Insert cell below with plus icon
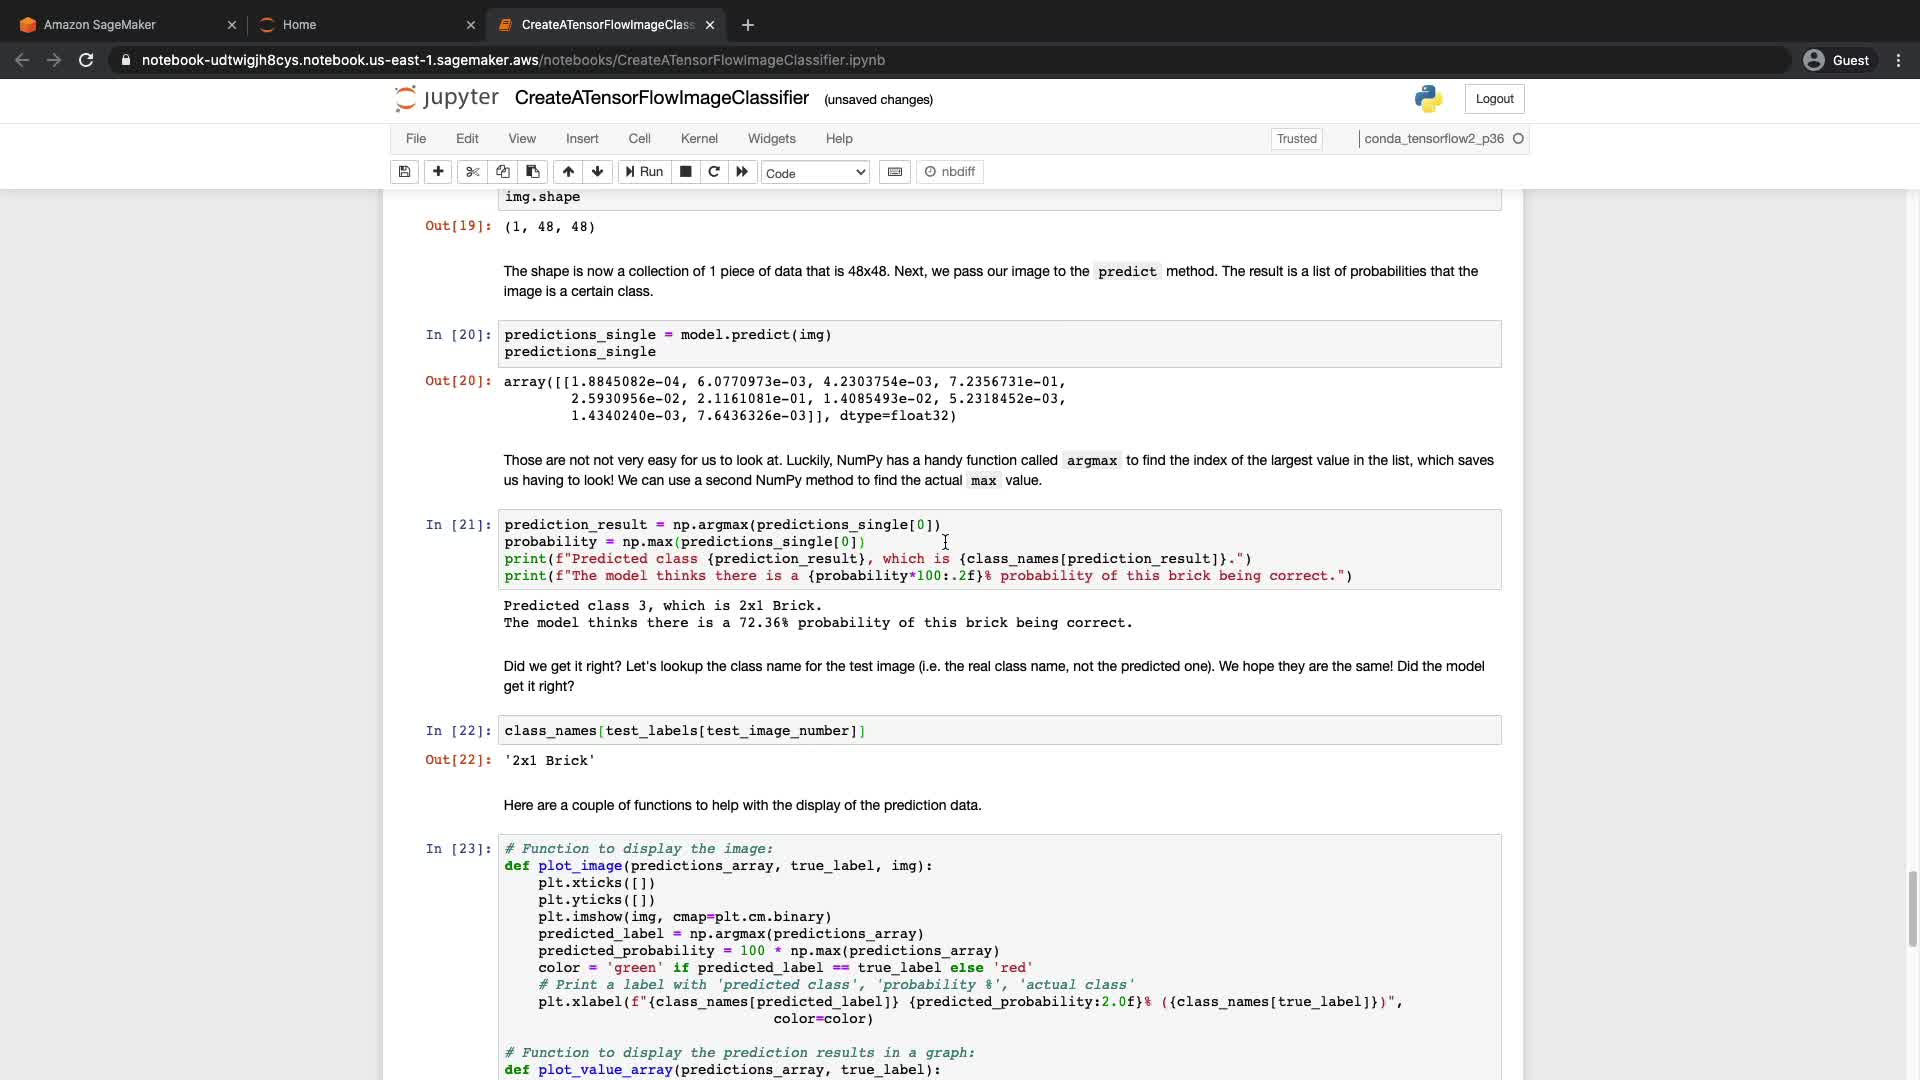 pyautogui.click(x=438, y=172)
